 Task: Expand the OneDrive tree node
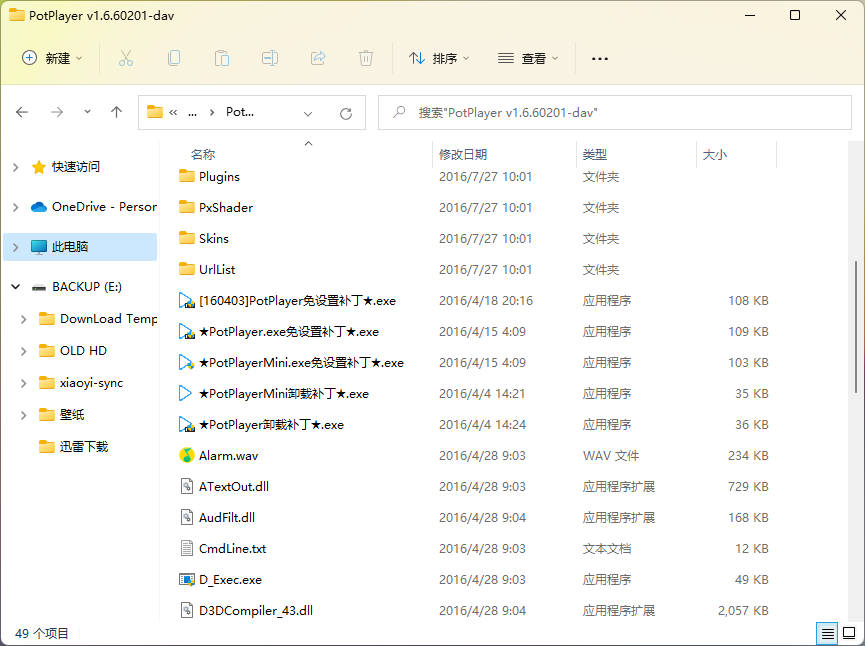[x=16, y=207]
